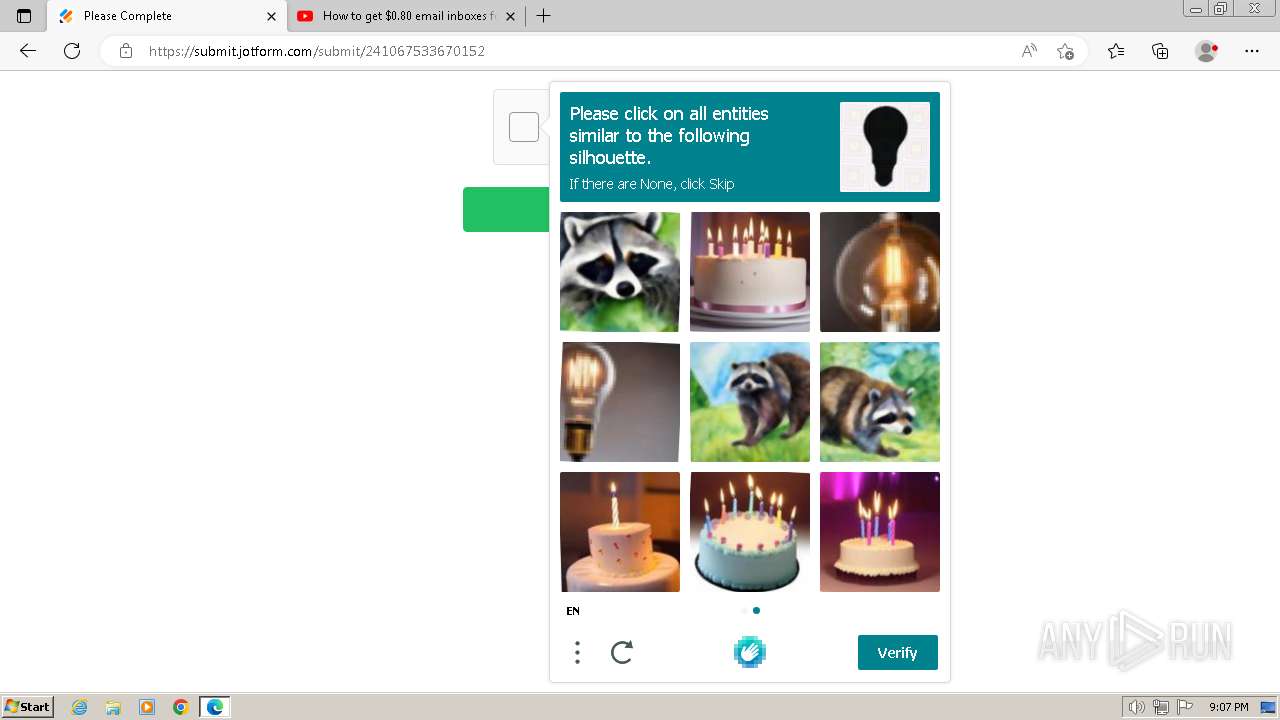The height and width of the screenshot is (720, 1280).
Task: Select the raccoon face close-up image
Action: tap(620, 272)
